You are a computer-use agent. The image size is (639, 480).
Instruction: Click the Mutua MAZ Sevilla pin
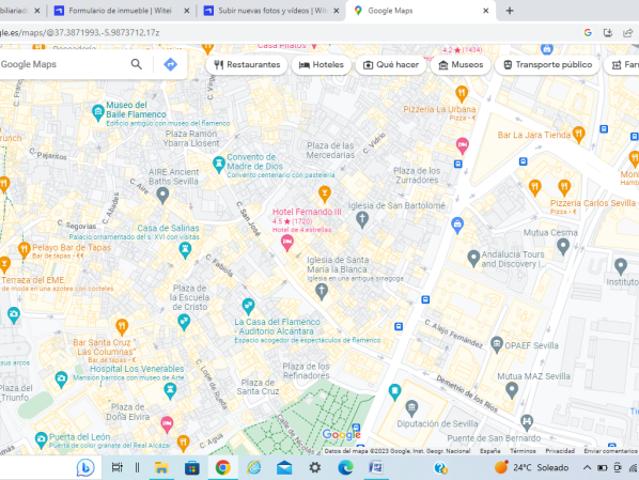(511, 390)
